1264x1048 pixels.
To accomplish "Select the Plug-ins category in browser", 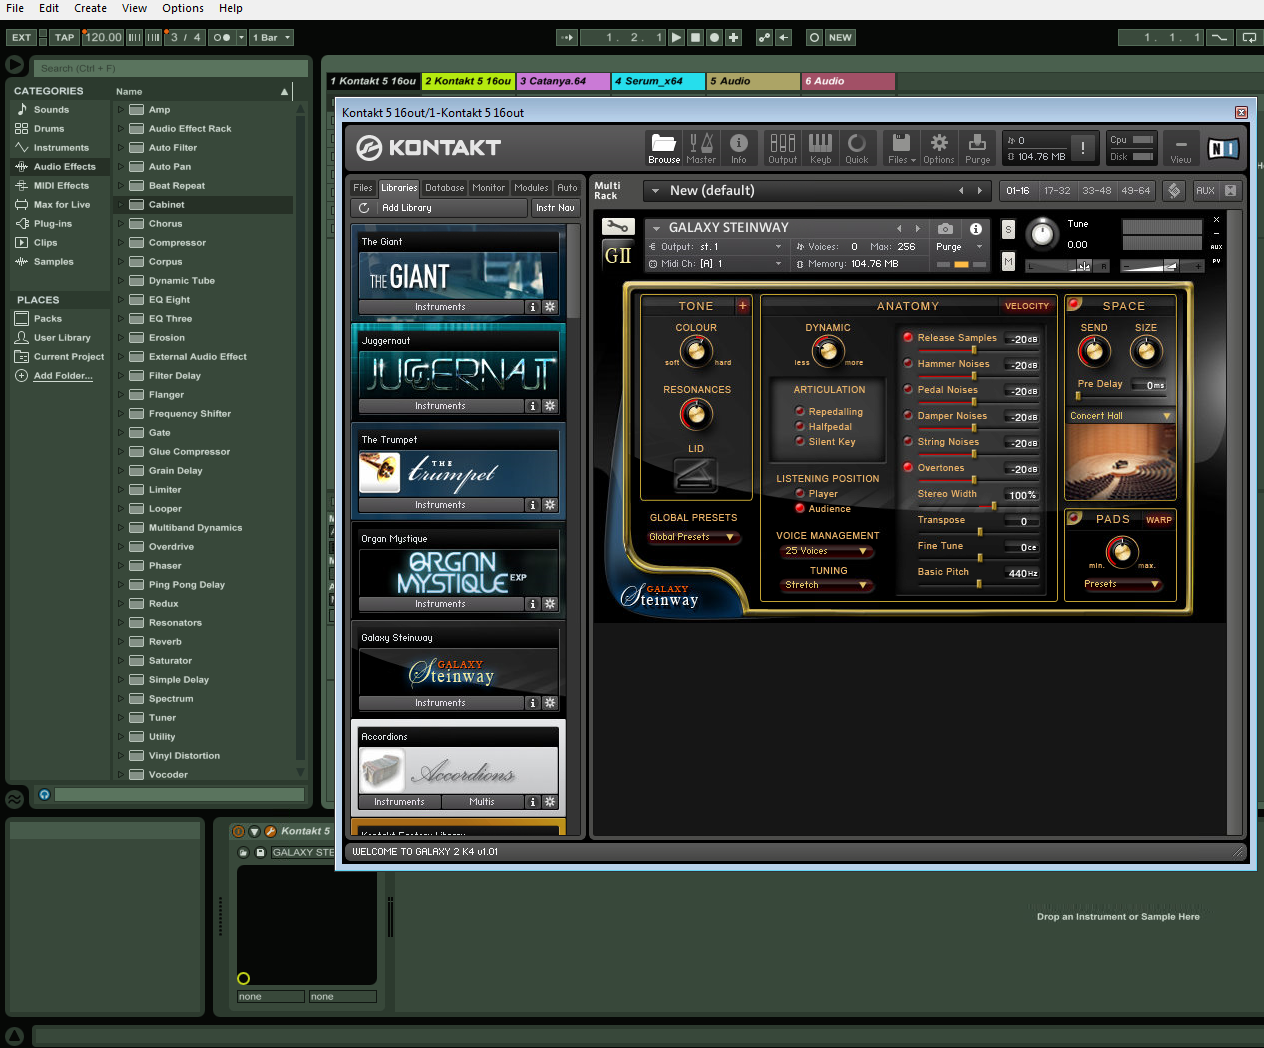I will pos(52,224).
